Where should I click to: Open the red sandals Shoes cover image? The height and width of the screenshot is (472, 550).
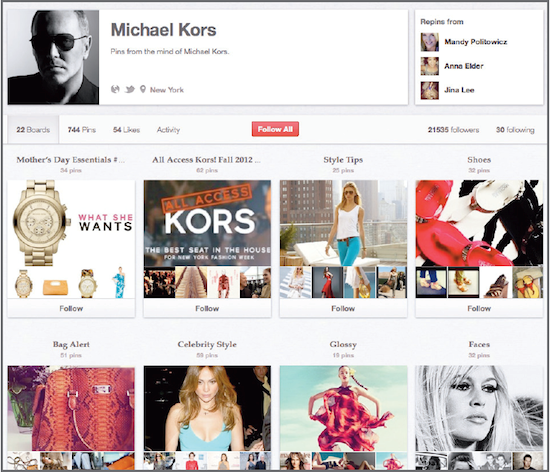(479, 223)
